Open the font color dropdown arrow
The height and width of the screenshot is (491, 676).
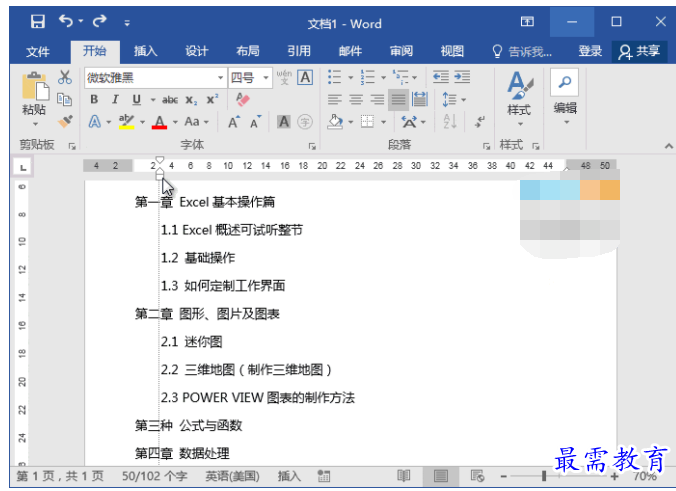pyautogui.click(x=175, y=122)
